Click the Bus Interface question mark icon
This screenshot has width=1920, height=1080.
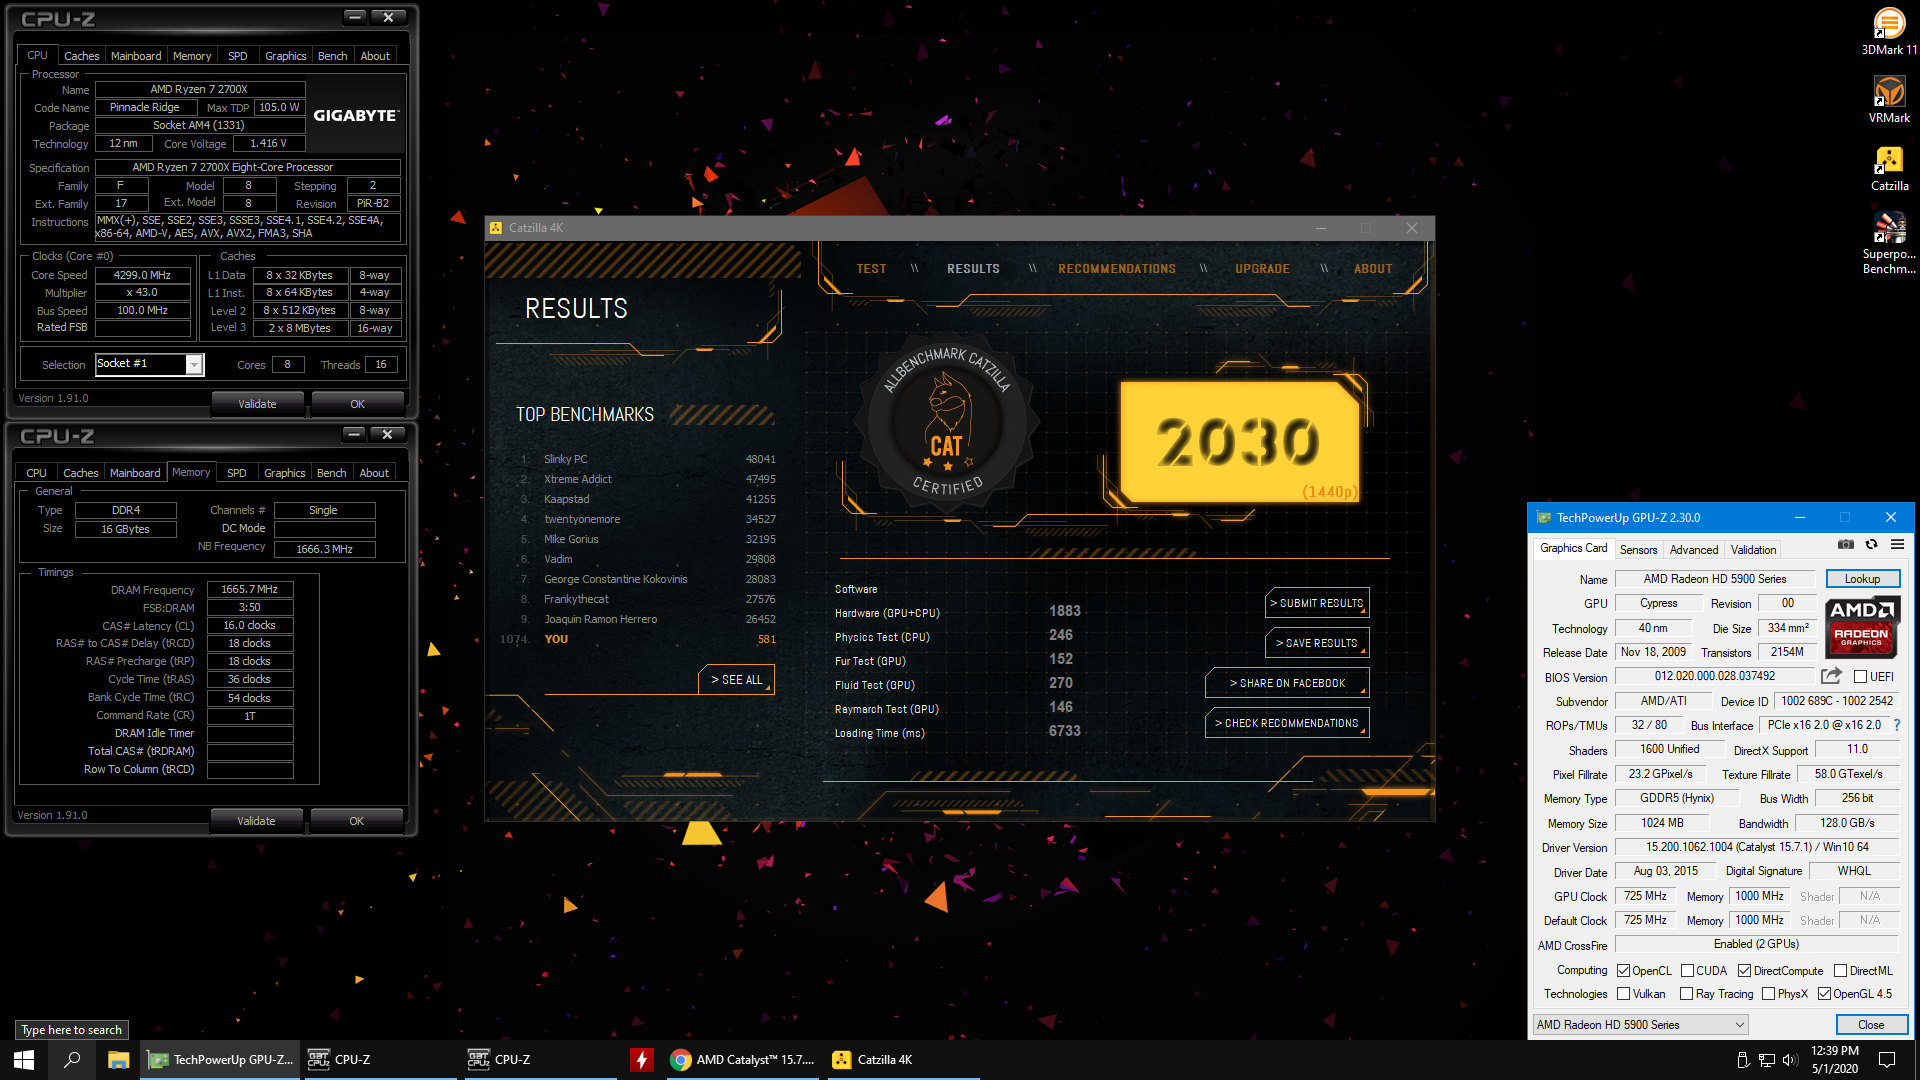[1897, 725]
